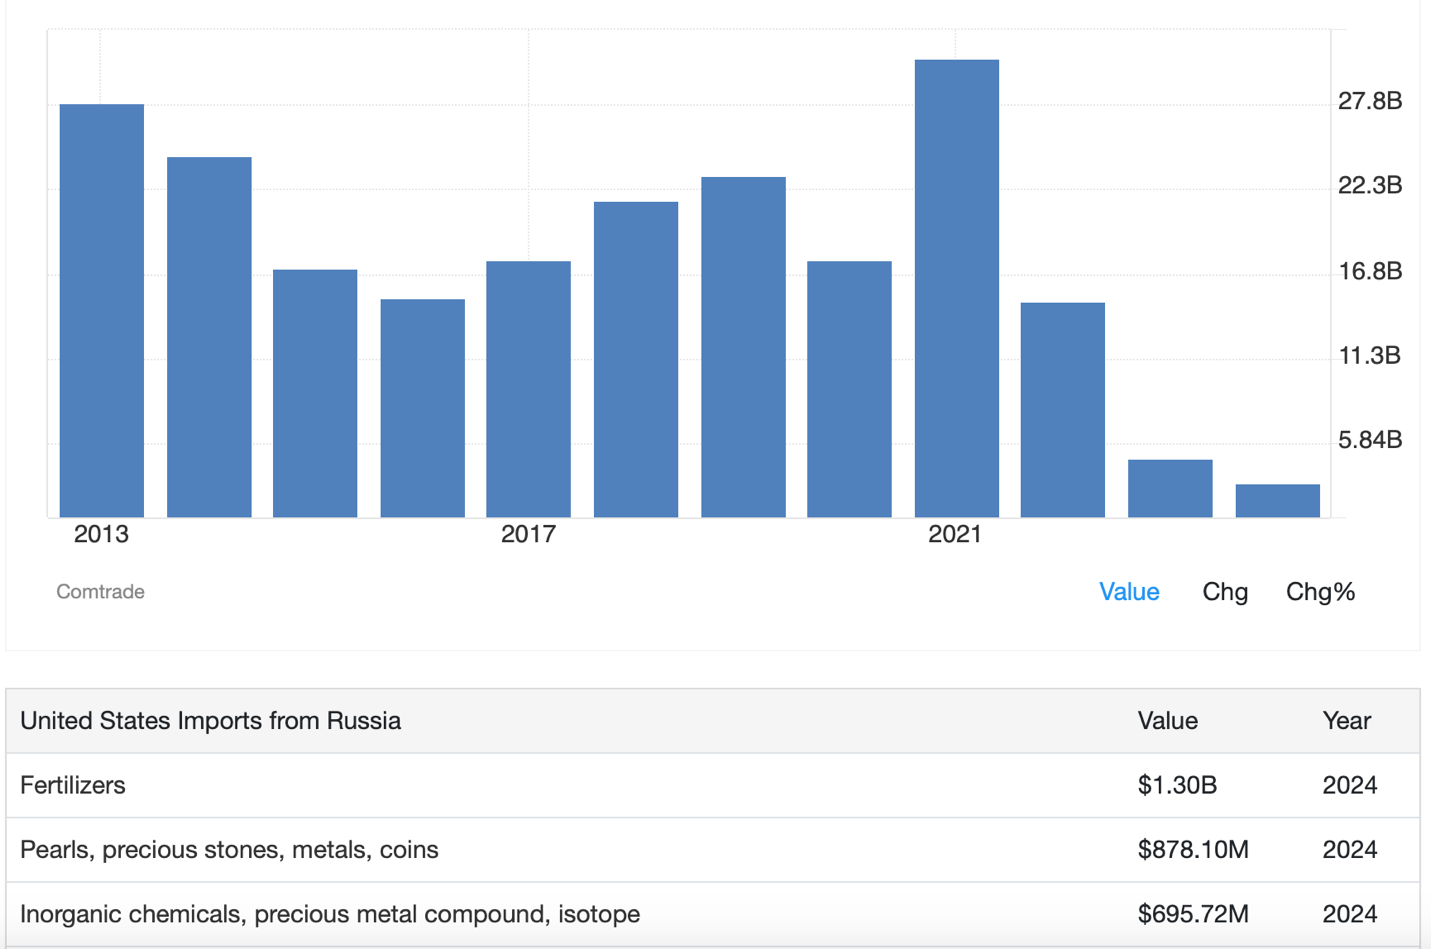
Task: Click the 5.84B axis label
Action: click(1371, 440)
